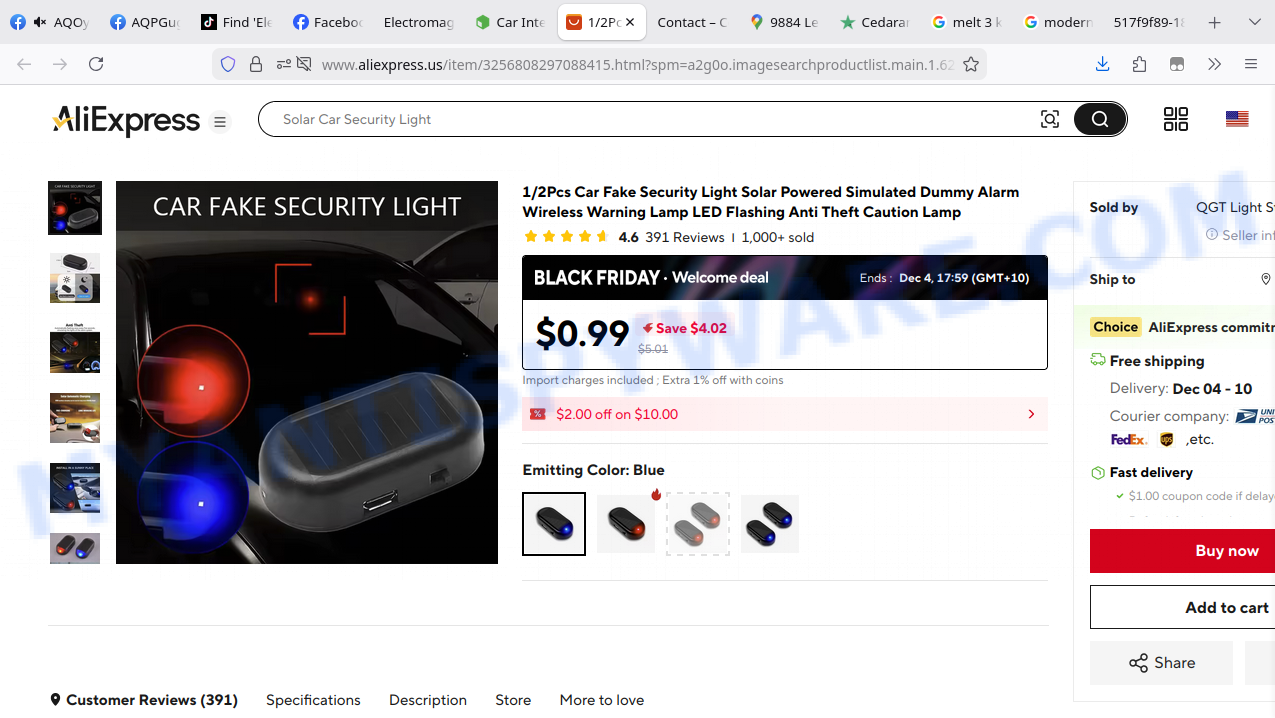This screenshot has width=1275, height=718.
Task: Open the Firefox downloads icon
Action: 1102,64
